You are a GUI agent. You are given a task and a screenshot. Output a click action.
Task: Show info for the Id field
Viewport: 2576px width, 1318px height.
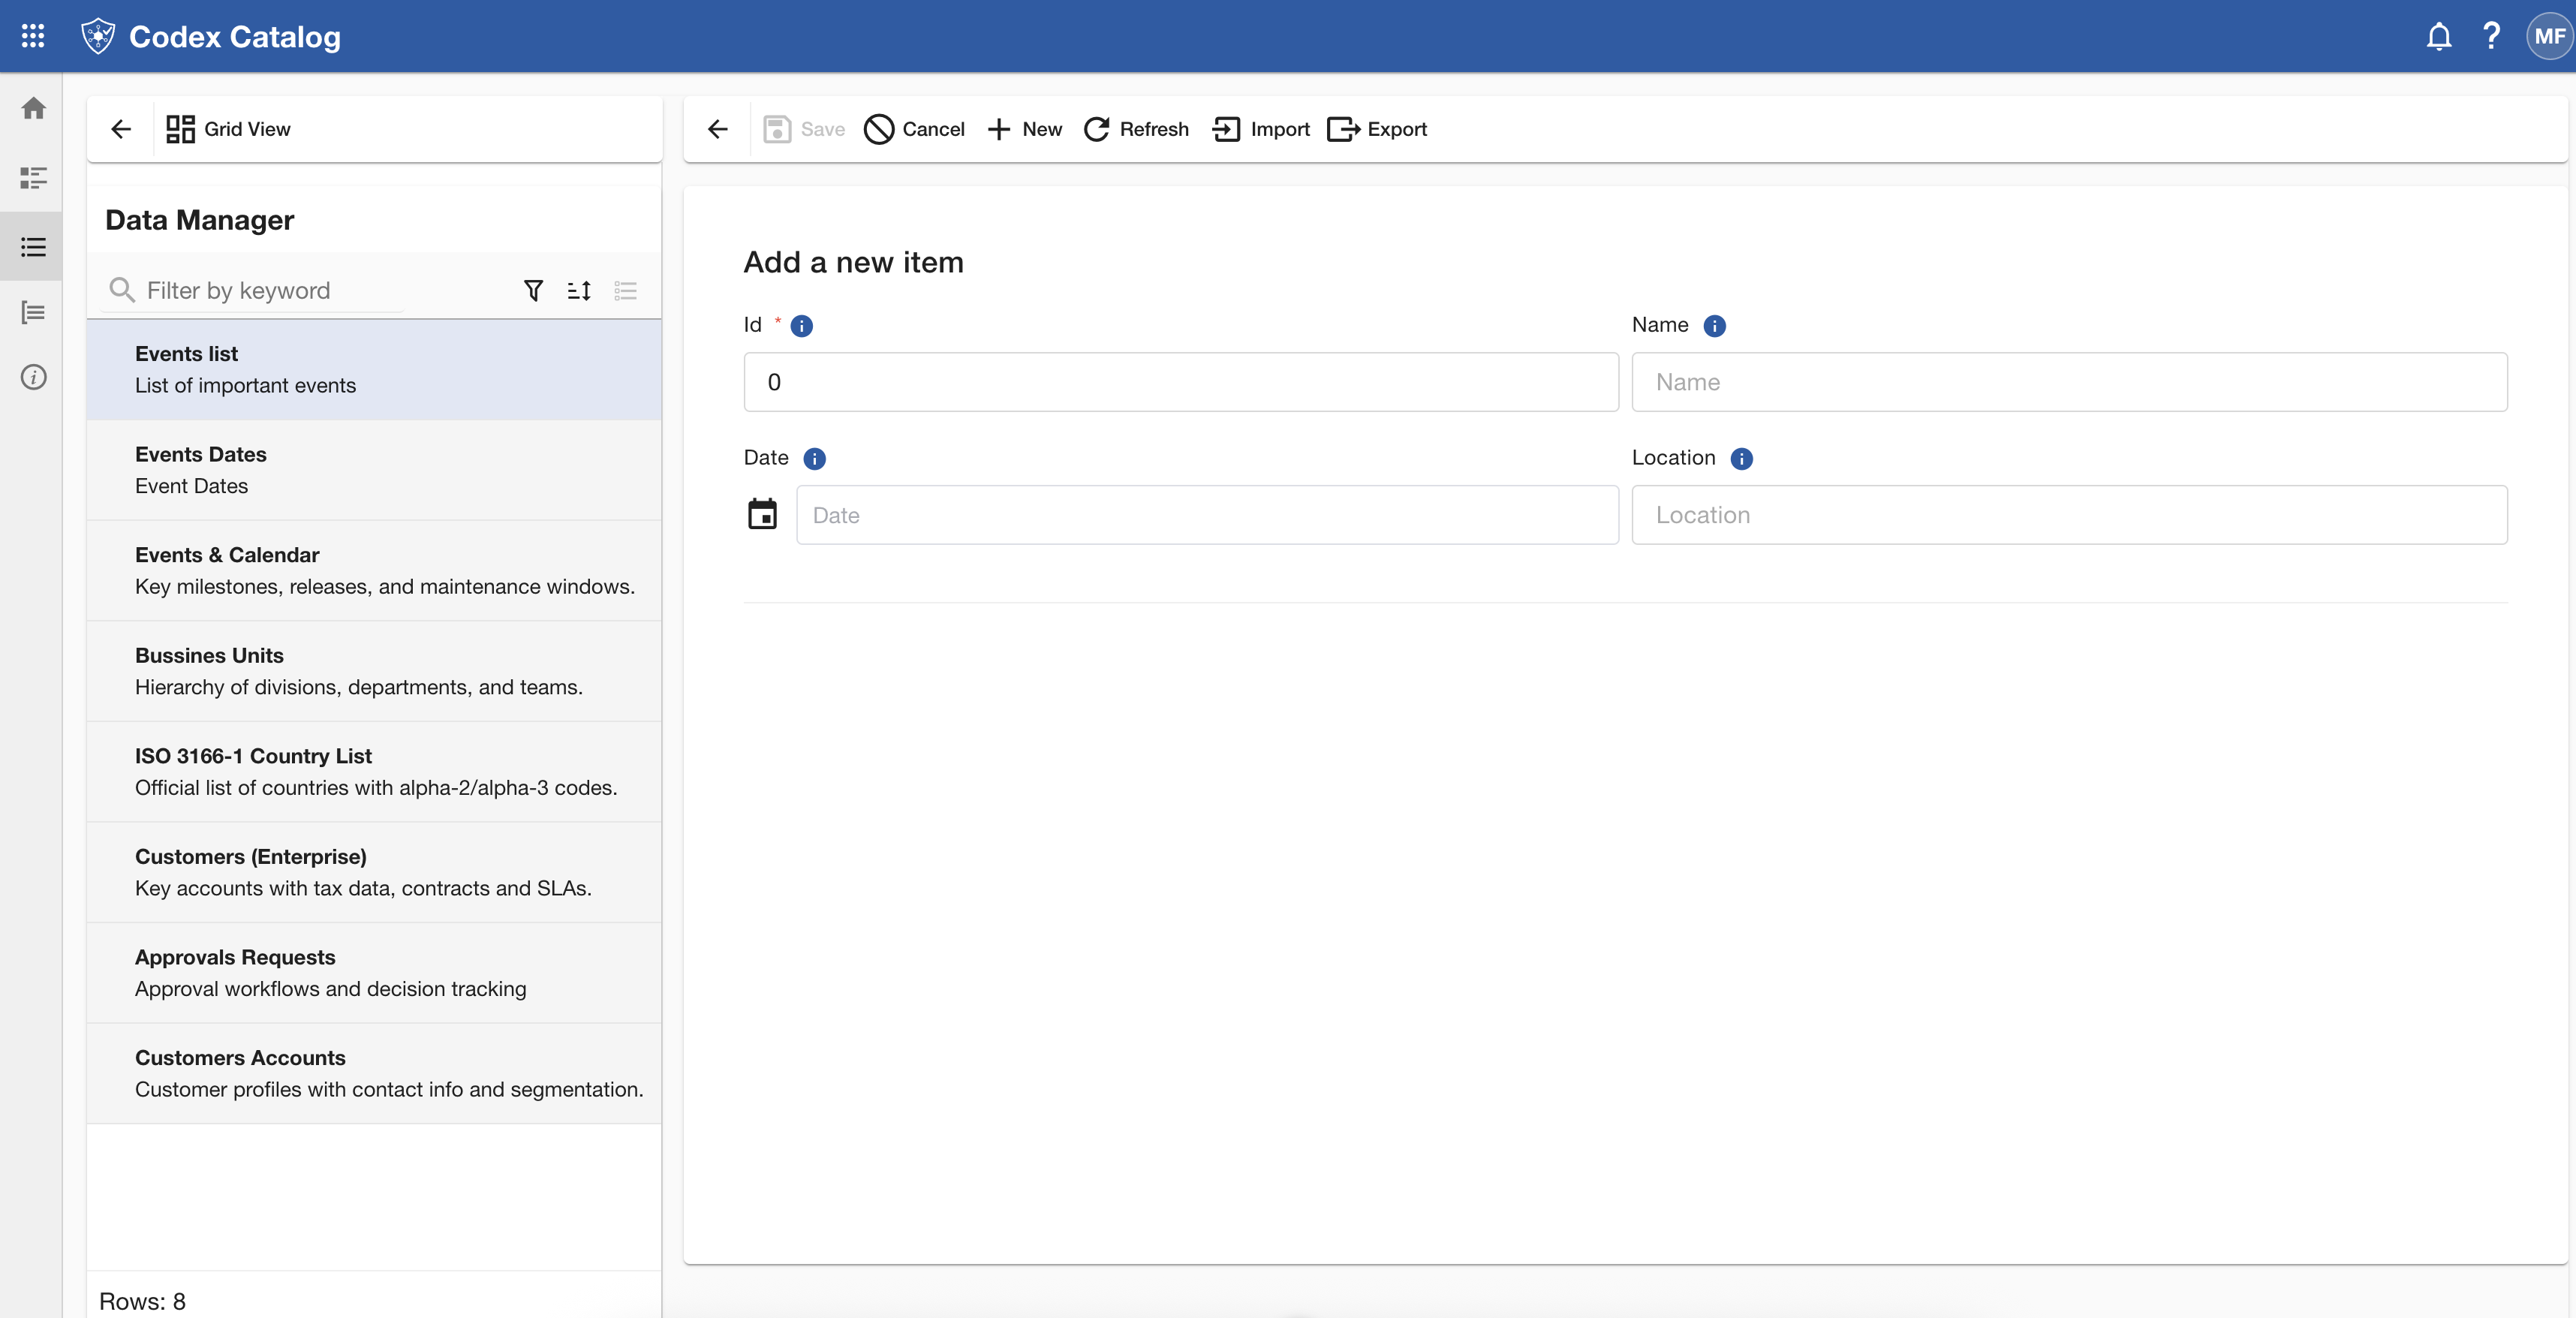[x=802, y=326]
